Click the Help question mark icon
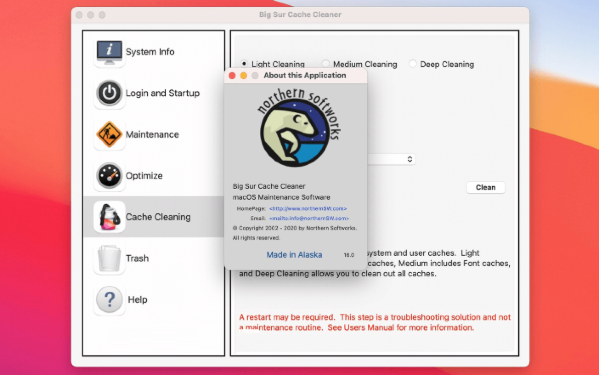Viewport: 599px width, 375px height. [x=109, y=300]
